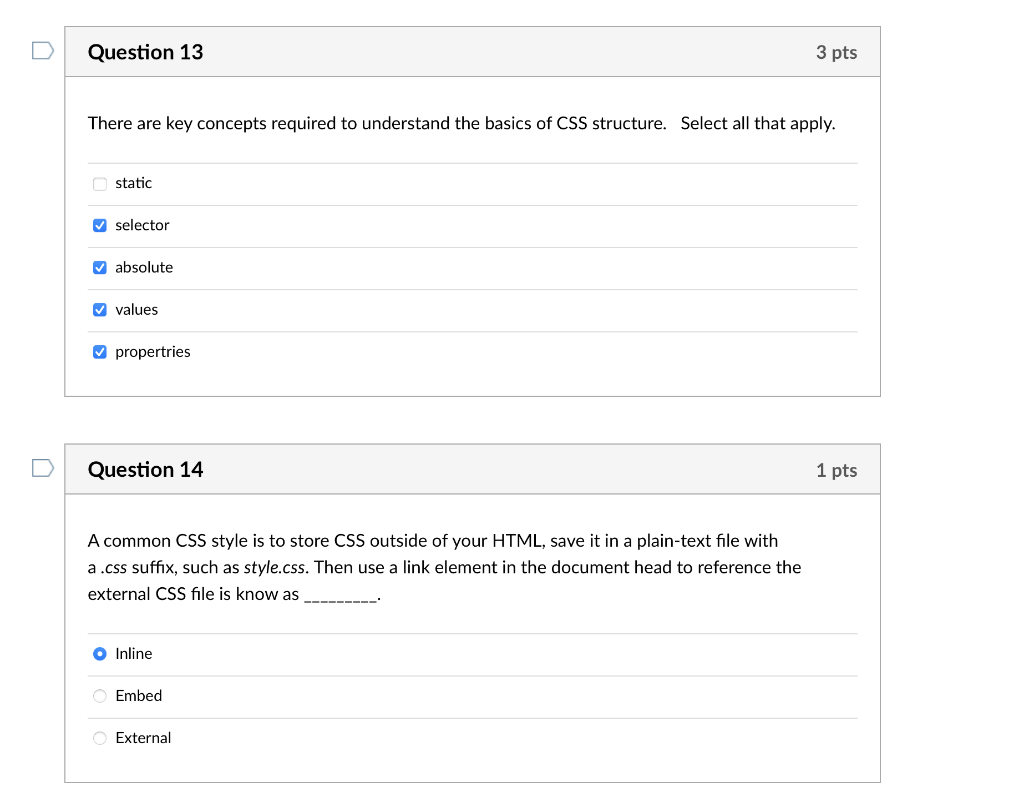Click the 'absolute' answer label text
This screenshot has height=807, width=1024.
click(x=144, y=267)
